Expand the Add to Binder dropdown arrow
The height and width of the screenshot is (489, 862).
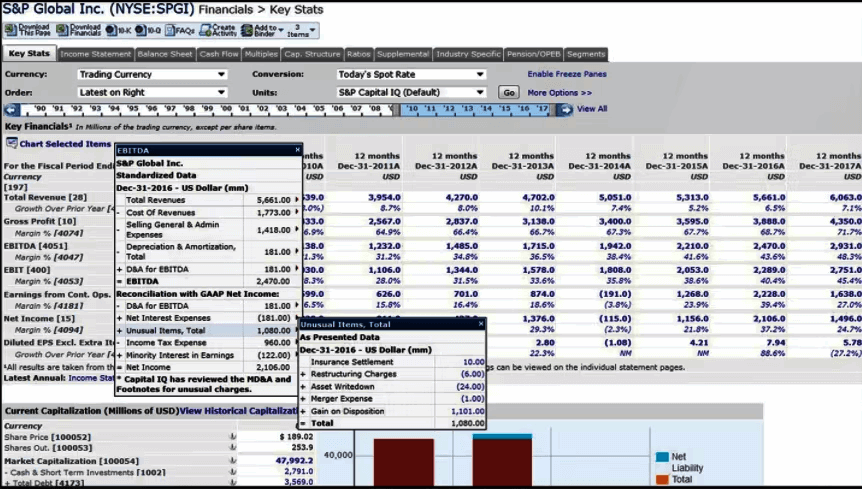point(281,30)
